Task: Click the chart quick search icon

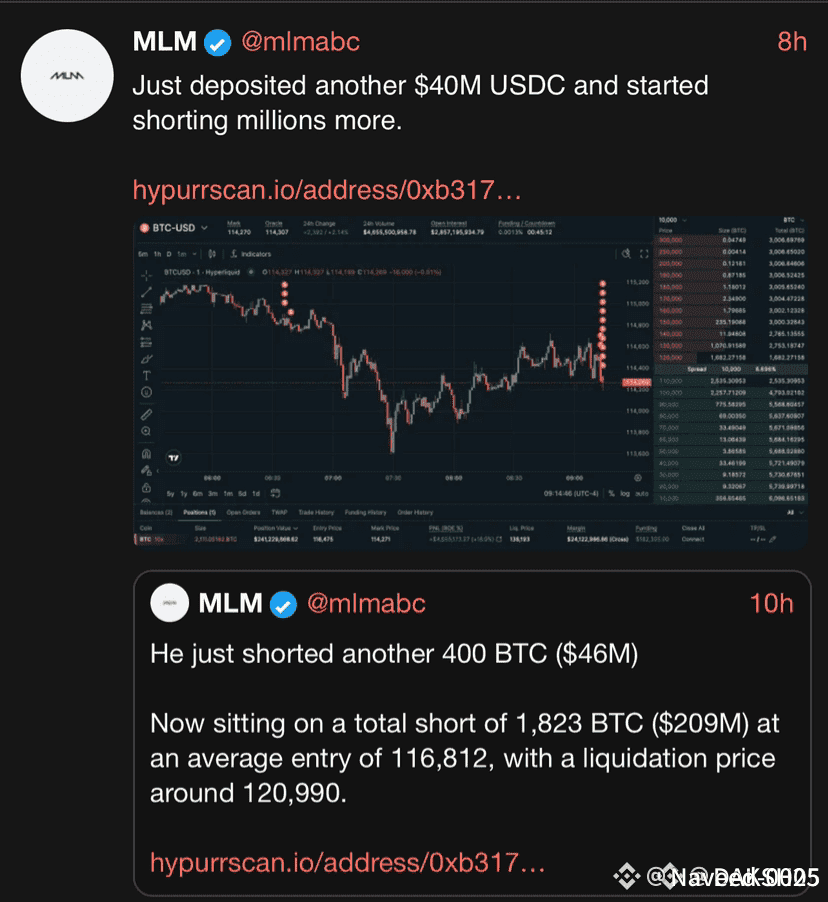Action: point(626,254)
